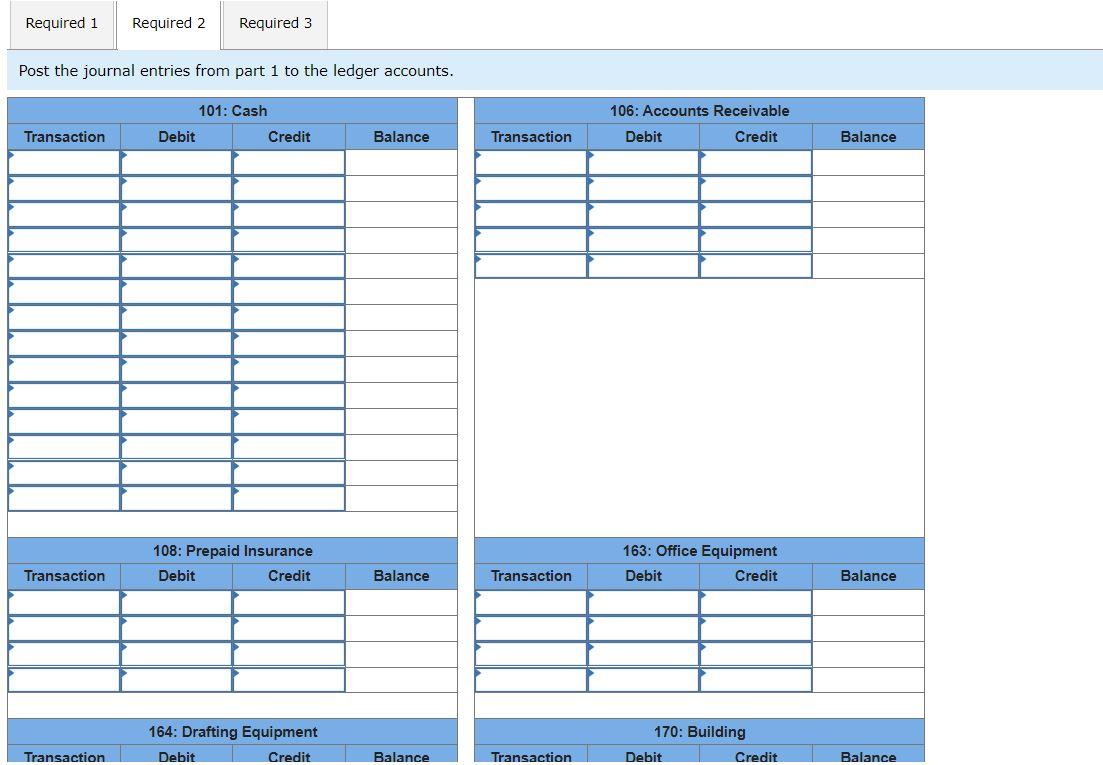Screen dimensions: 1103x765
Task: Click first Balance cell in Accounts Receivable ledger
Action: 869,162
